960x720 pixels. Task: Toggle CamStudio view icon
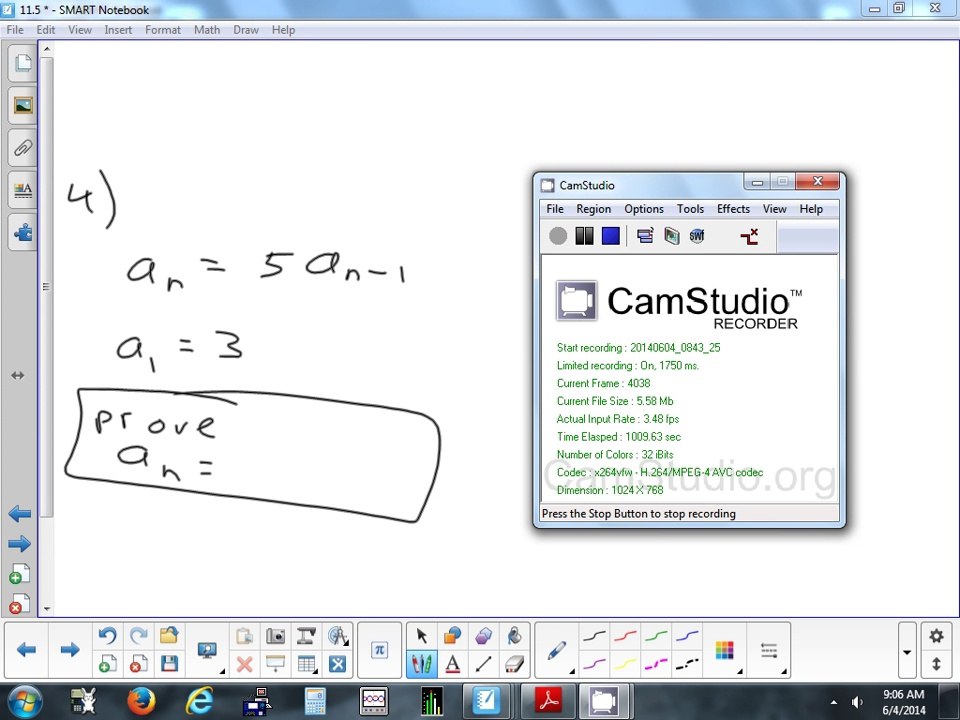point(645,236)
